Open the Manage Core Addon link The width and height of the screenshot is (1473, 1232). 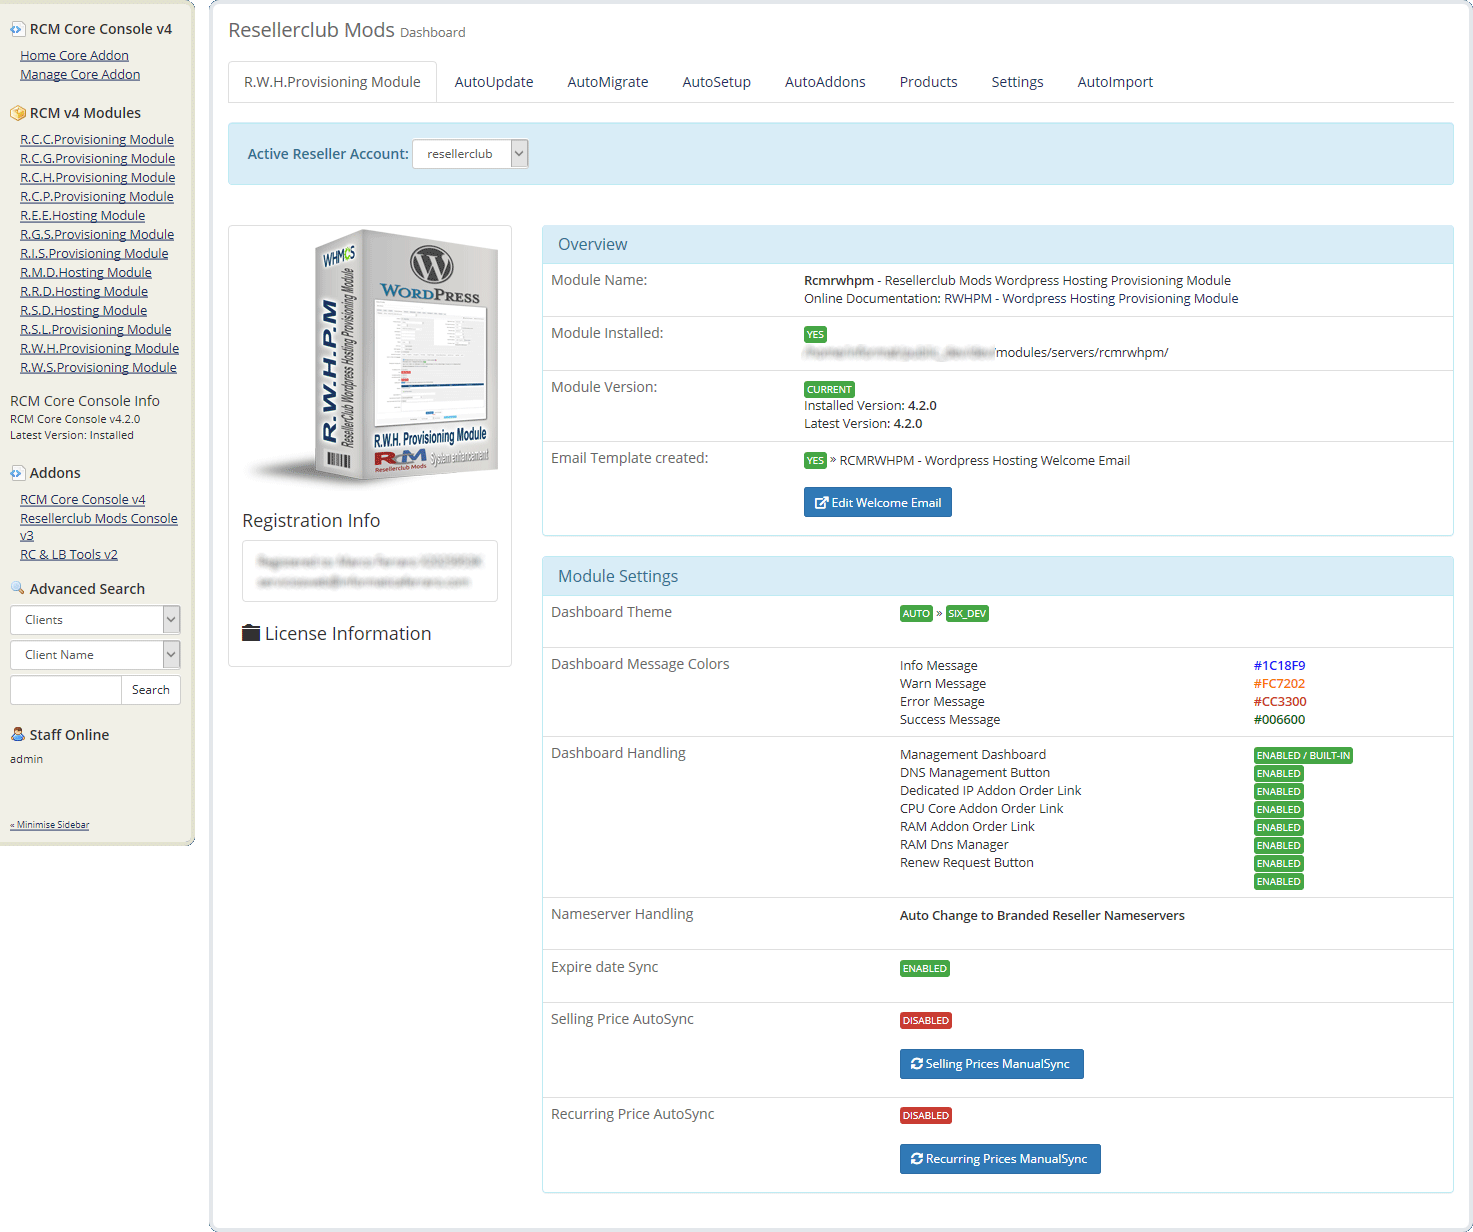(x=80, y=75)
